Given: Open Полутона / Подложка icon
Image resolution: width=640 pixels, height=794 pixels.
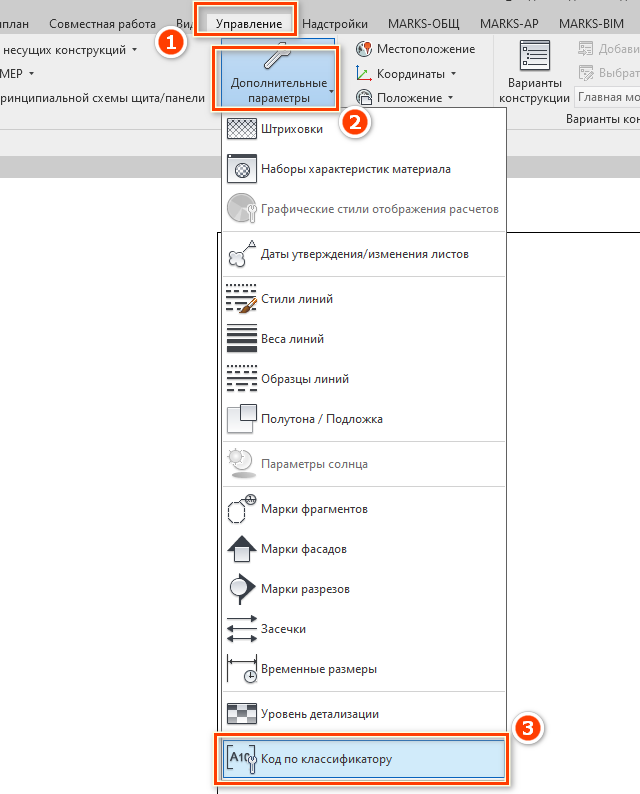Looking at the screenshot, I should click(242, 419).
